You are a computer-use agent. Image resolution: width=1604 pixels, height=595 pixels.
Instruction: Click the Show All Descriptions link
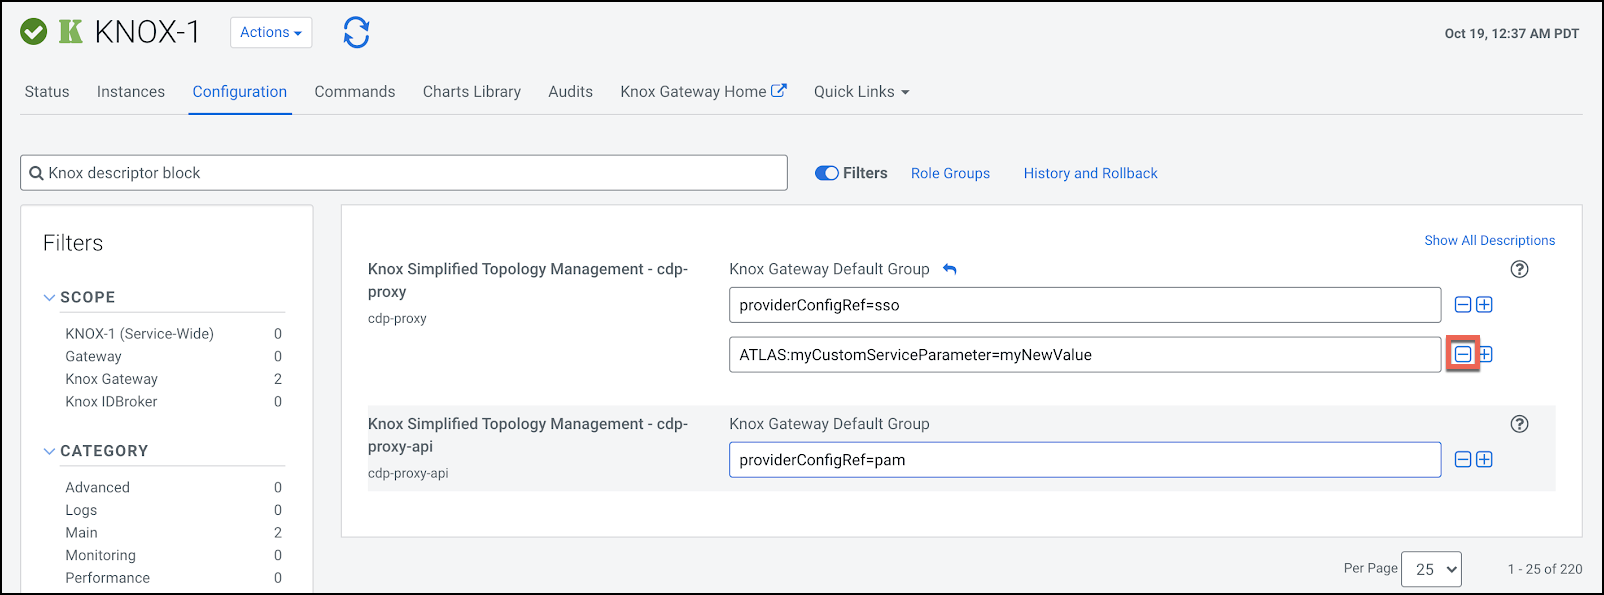coord(1489,240)
